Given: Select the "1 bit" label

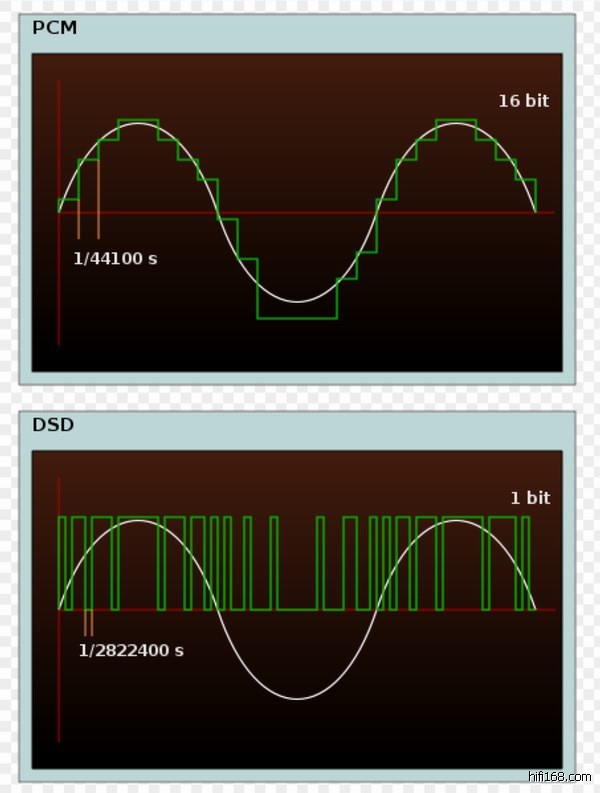Looking at the screenshot, I should 530,498.
